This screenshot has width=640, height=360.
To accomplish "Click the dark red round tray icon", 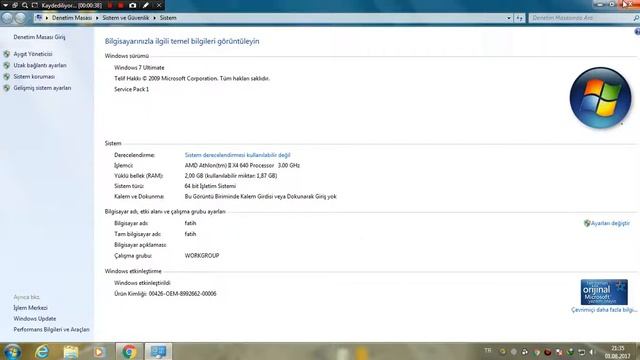I will click(548, 351).
